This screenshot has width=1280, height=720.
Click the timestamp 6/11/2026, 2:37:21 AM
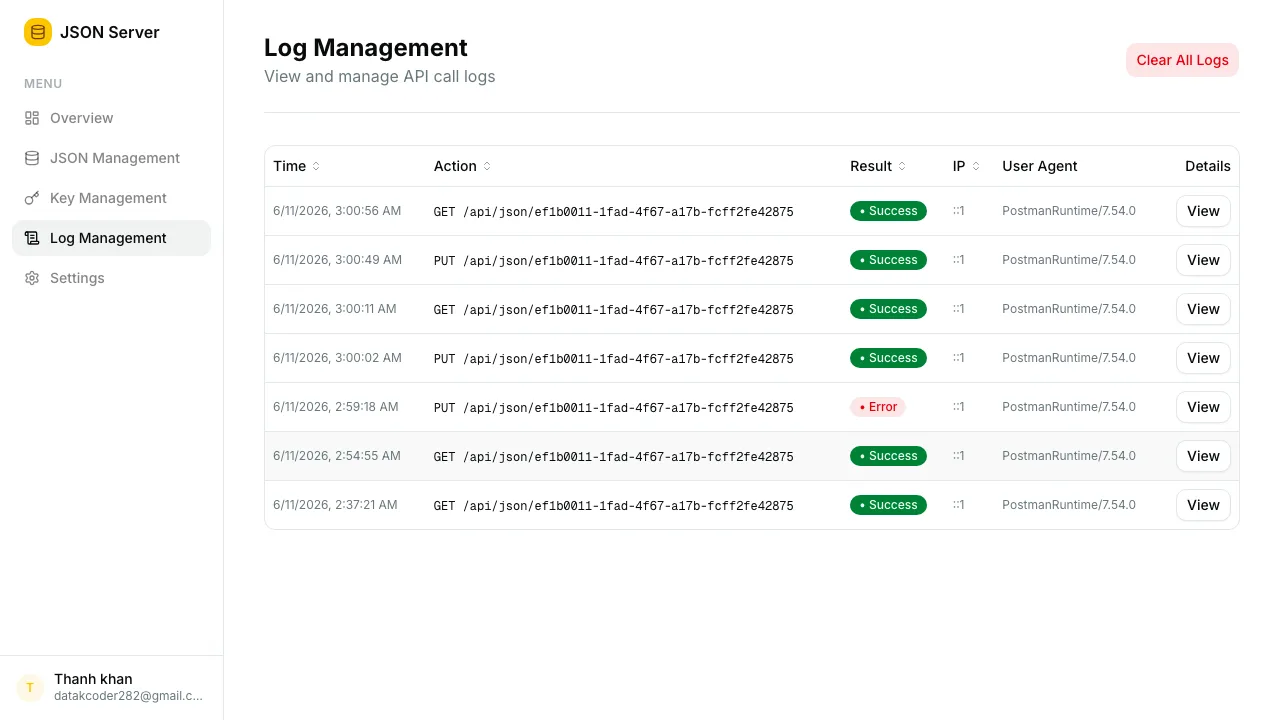335,505
